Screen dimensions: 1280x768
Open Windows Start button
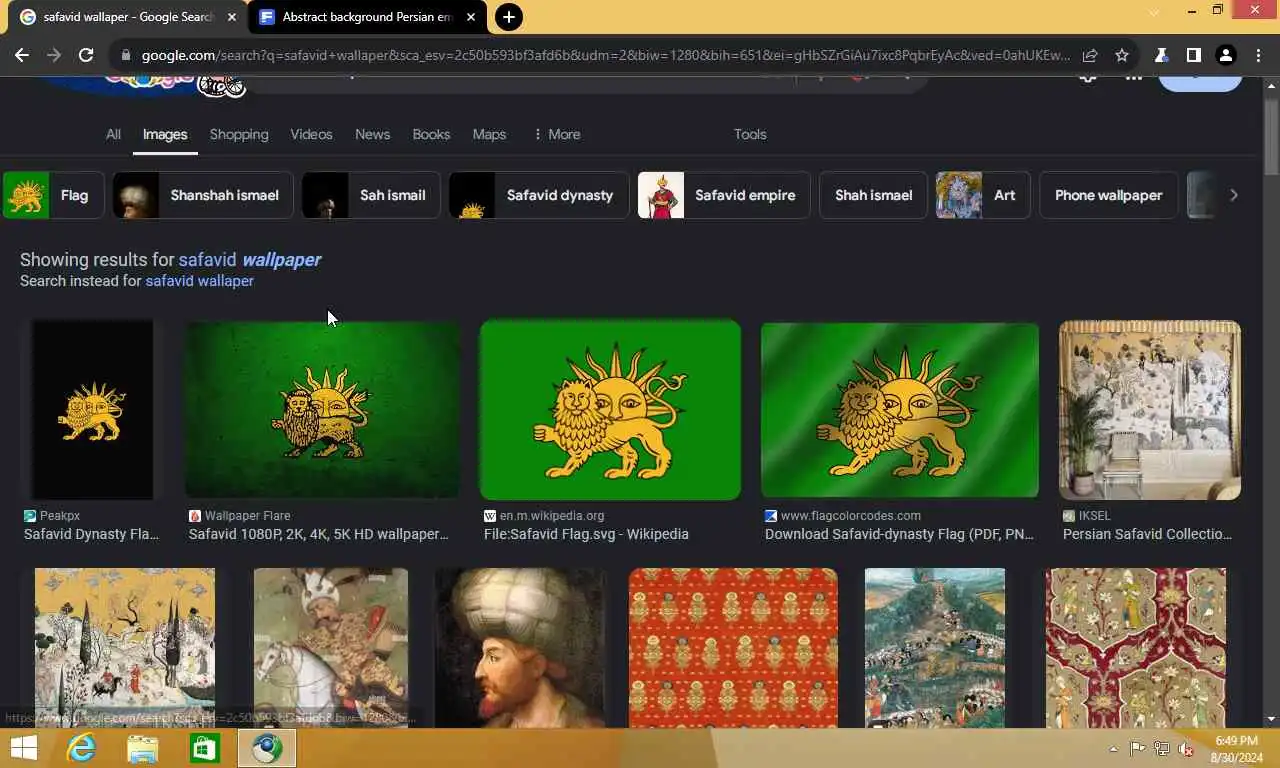pyautogui.click(x=23, y=748)
